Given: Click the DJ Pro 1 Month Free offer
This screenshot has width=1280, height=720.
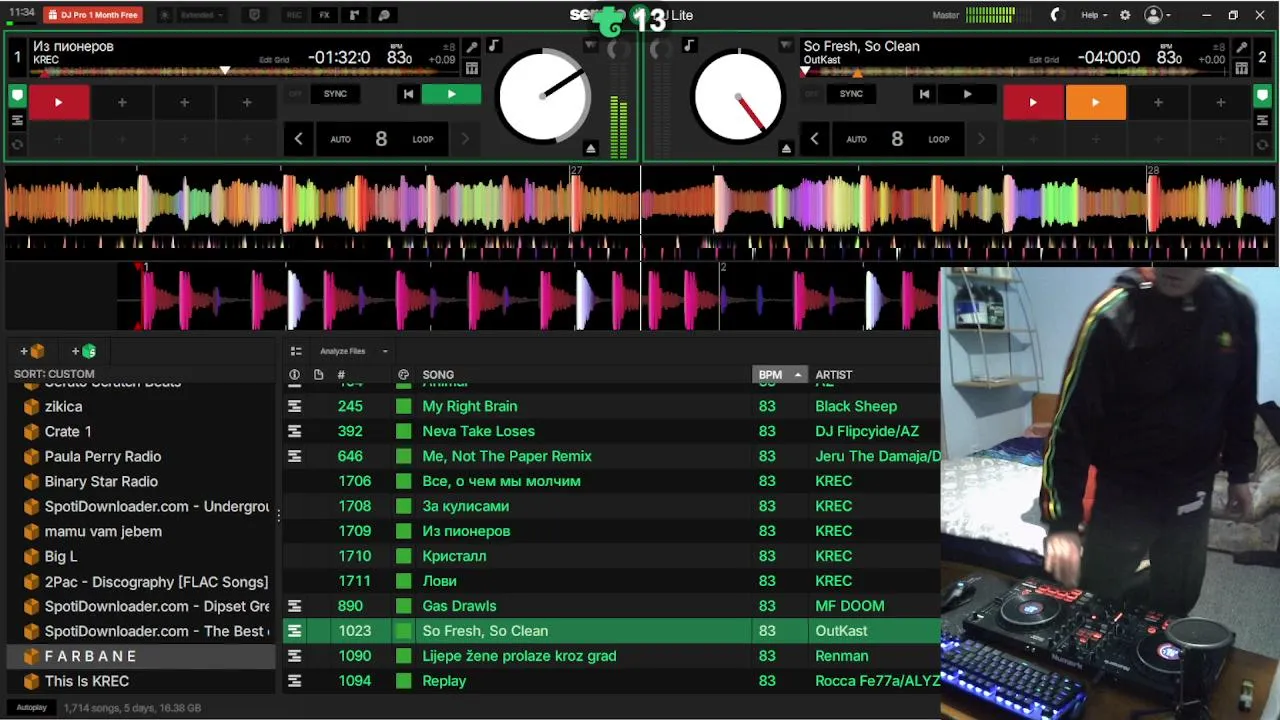Looking at the screenshot, I should pos(93,15).
